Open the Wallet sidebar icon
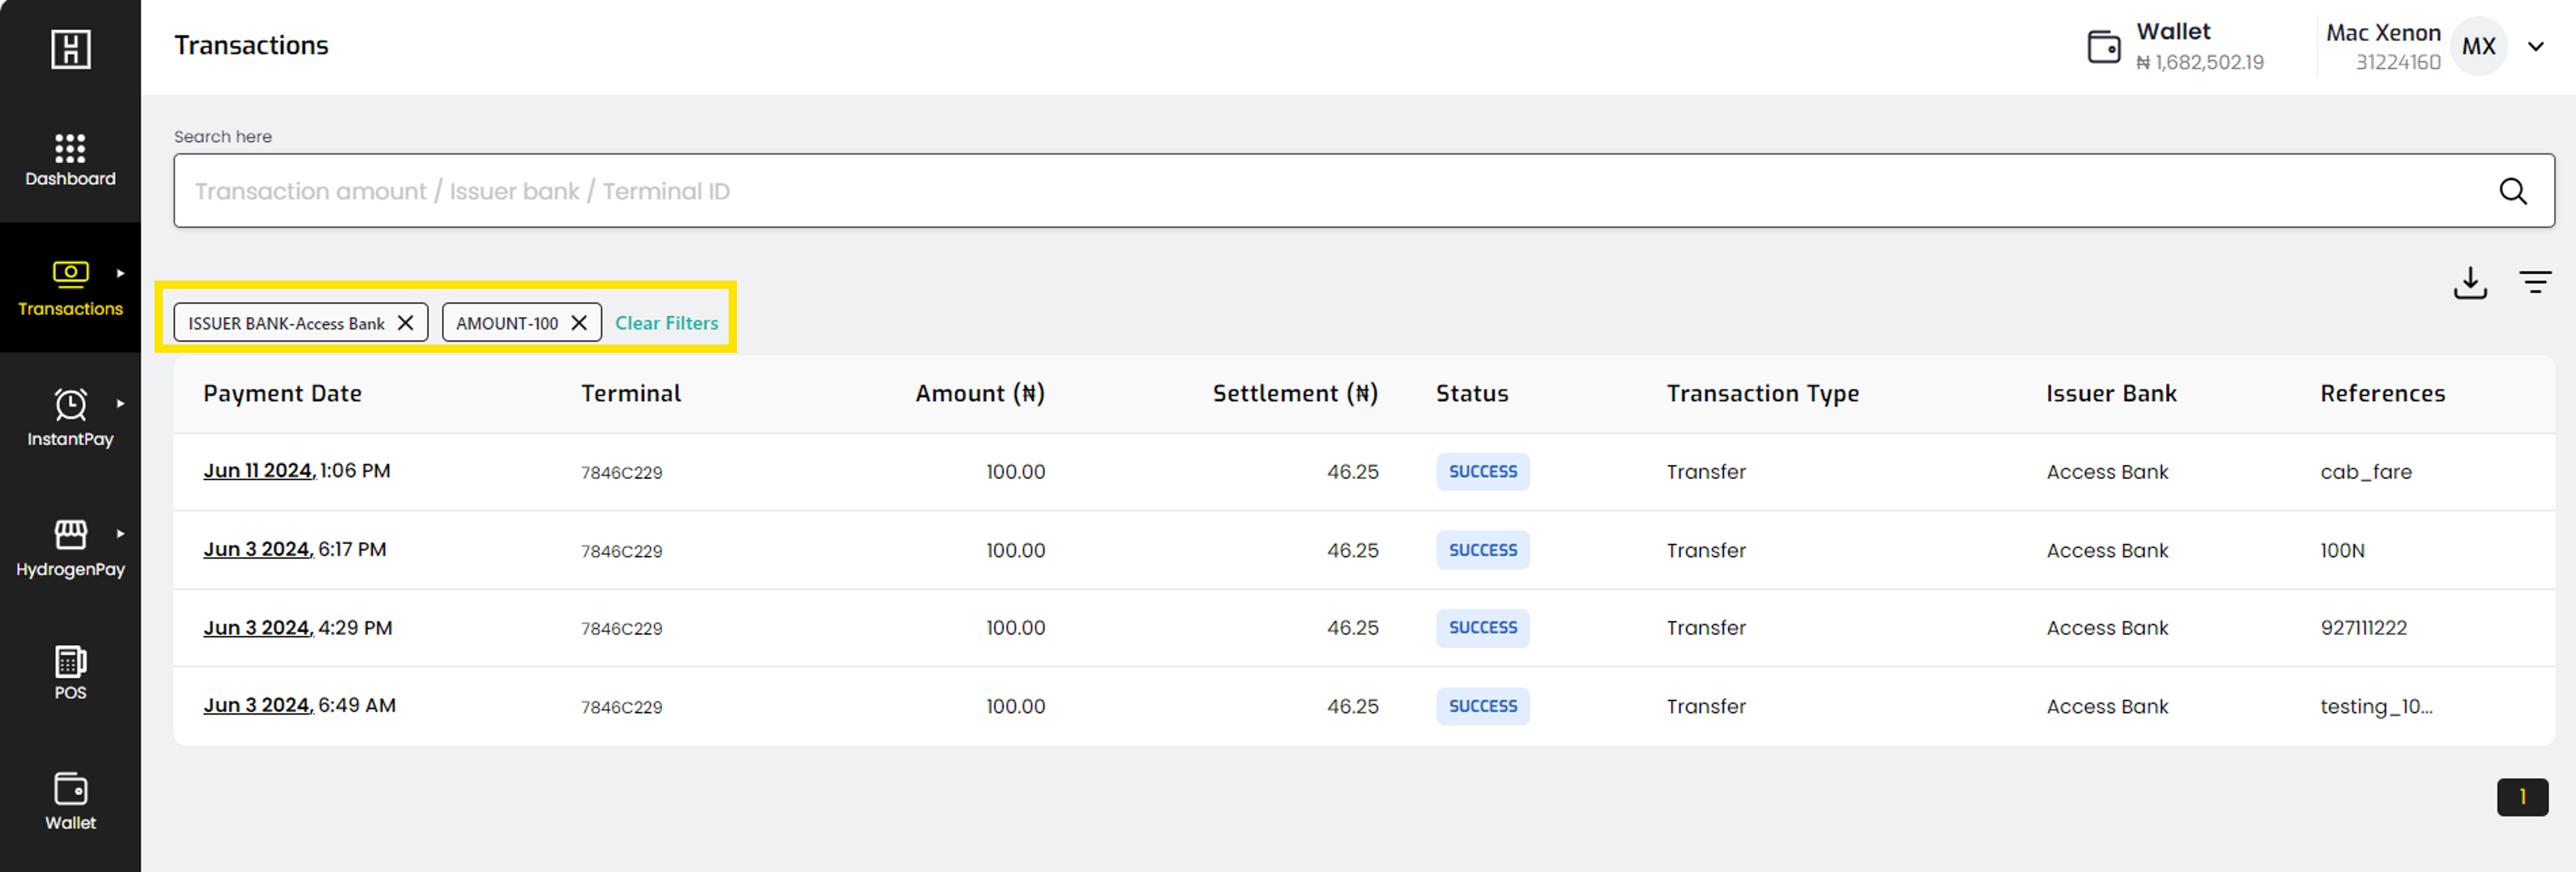 (70, 789)
